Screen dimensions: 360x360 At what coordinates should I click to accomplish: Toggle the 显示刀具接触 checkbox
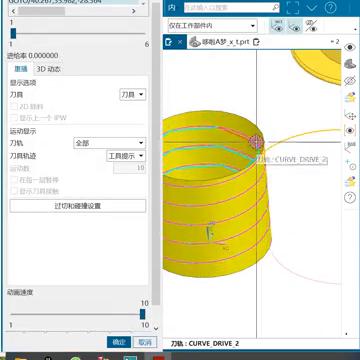pos(13,191)
